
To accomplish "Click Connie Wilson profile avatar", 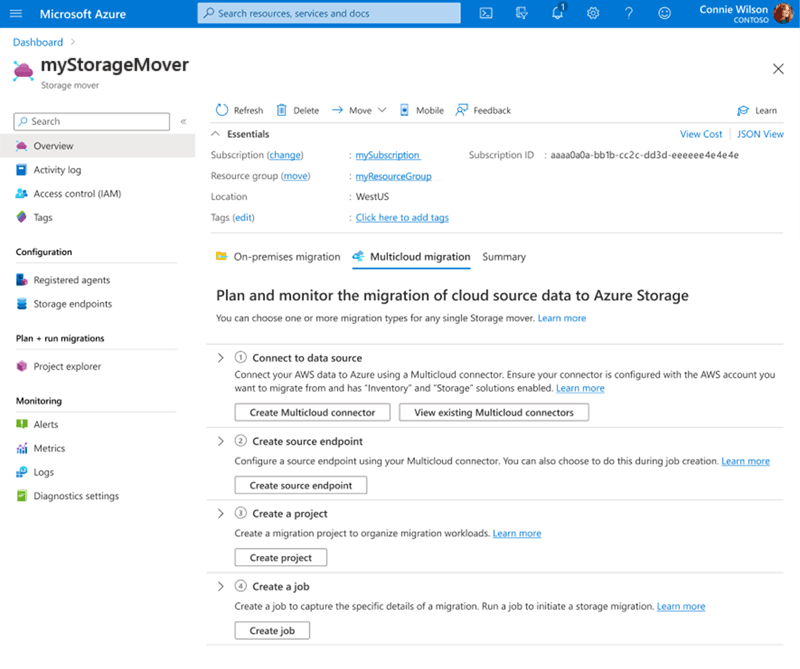I will 783,13.
